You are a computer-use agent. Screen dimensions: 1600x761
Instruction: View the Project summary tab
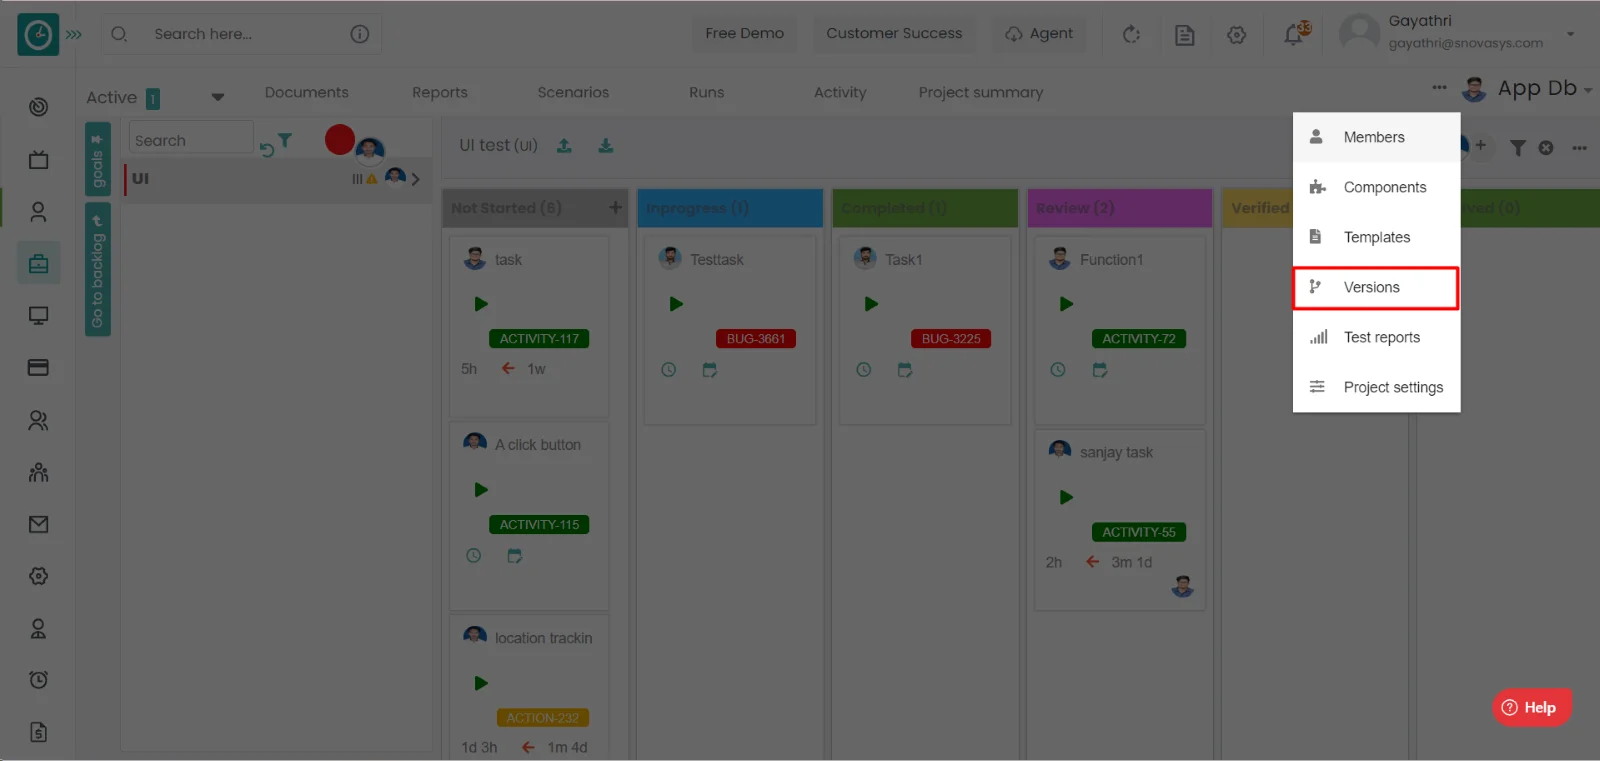coord(981,92)
